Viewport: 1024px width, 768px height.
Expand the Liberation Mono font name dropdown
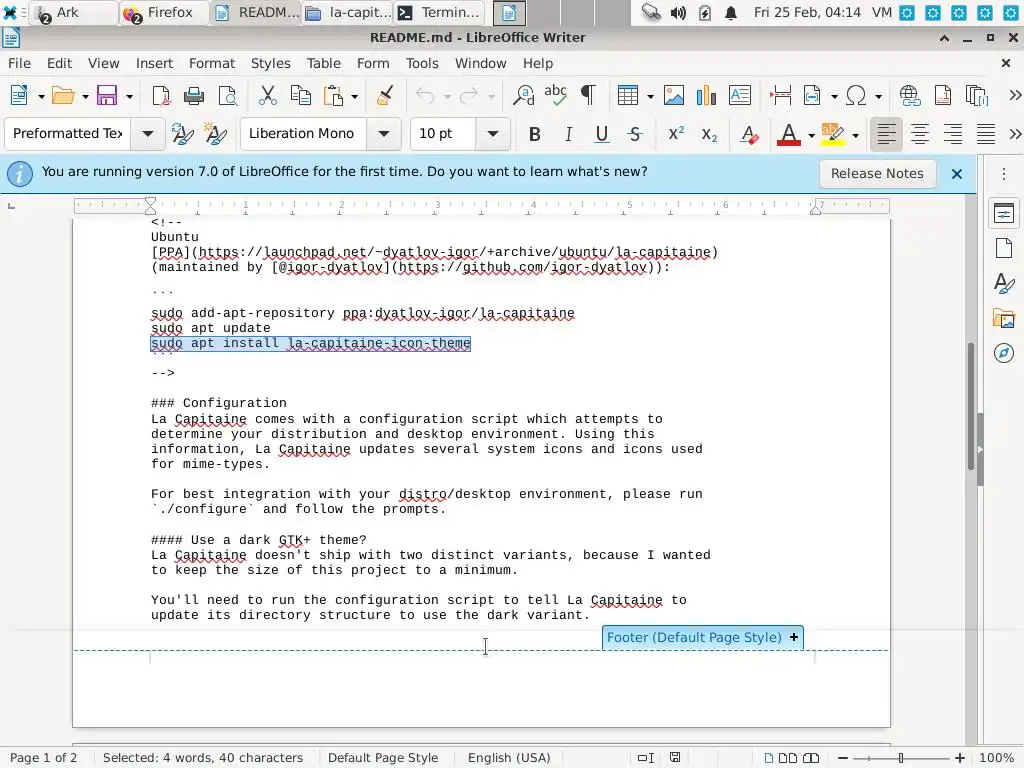coord(383,134)
